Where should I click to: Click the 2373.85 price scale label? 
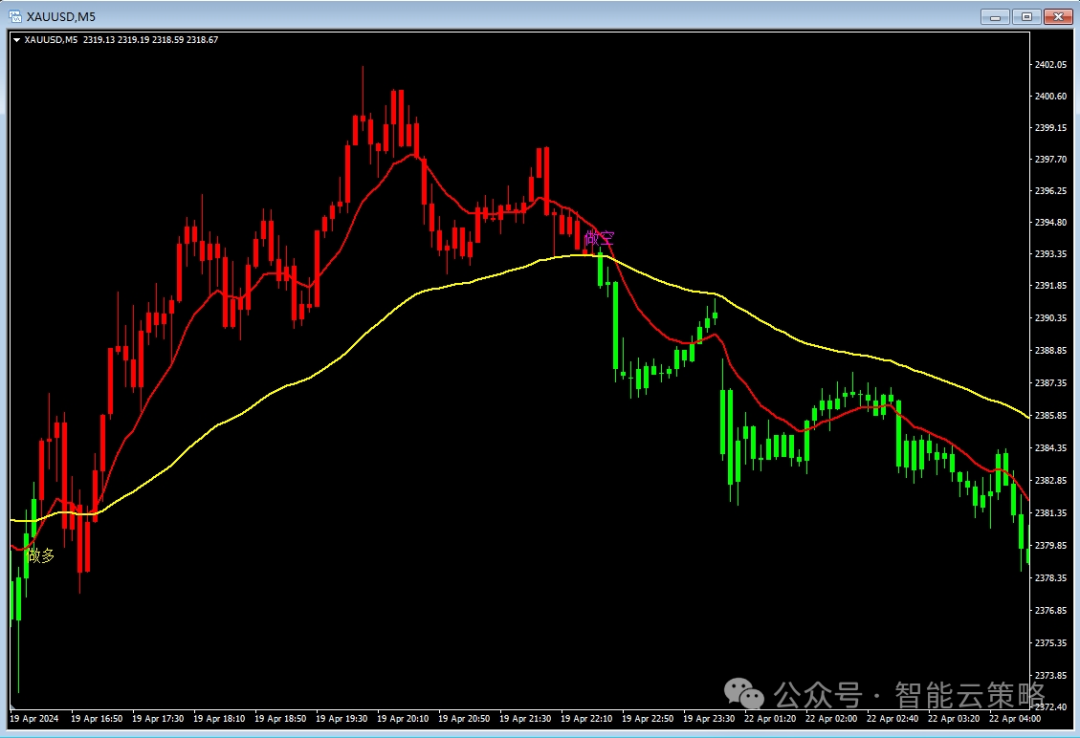(1050, 675)
